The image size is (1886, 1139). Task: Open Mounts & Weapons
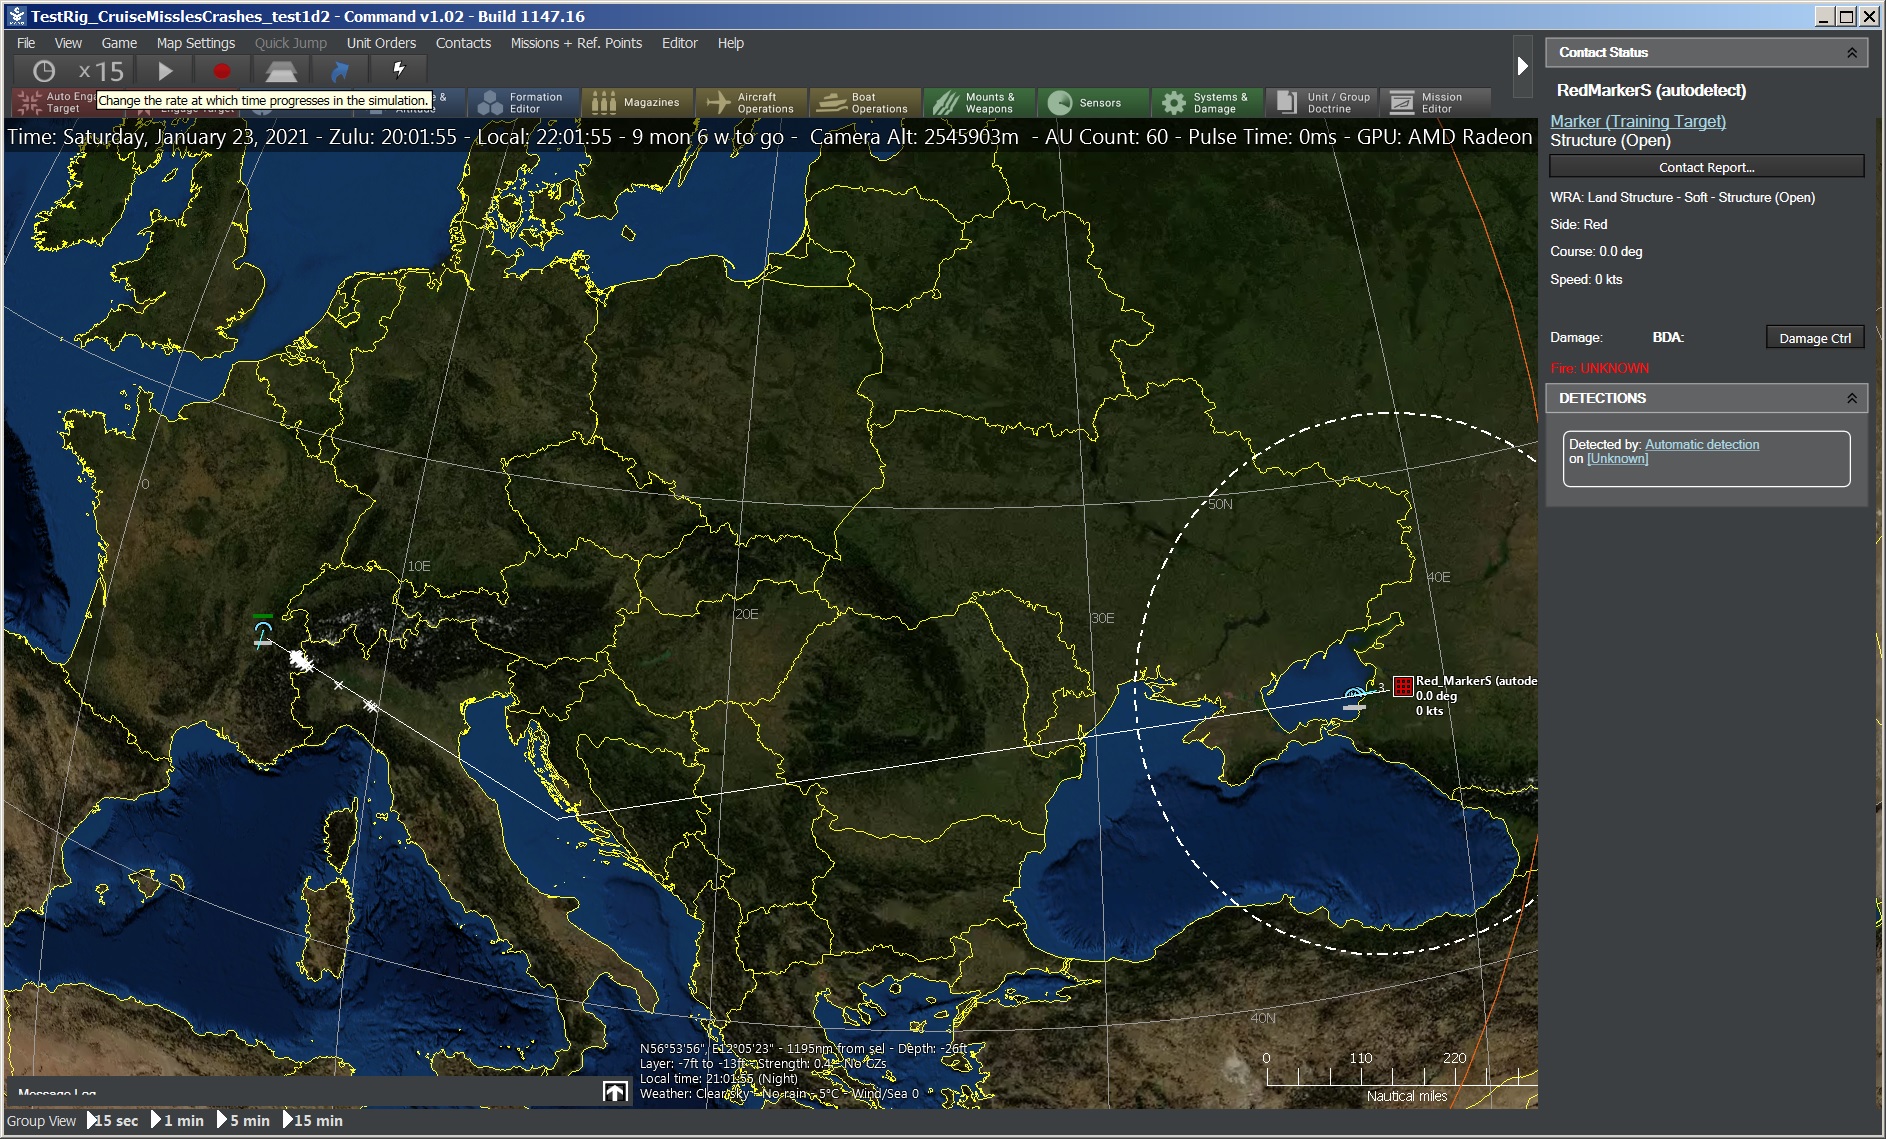[978, 102]
